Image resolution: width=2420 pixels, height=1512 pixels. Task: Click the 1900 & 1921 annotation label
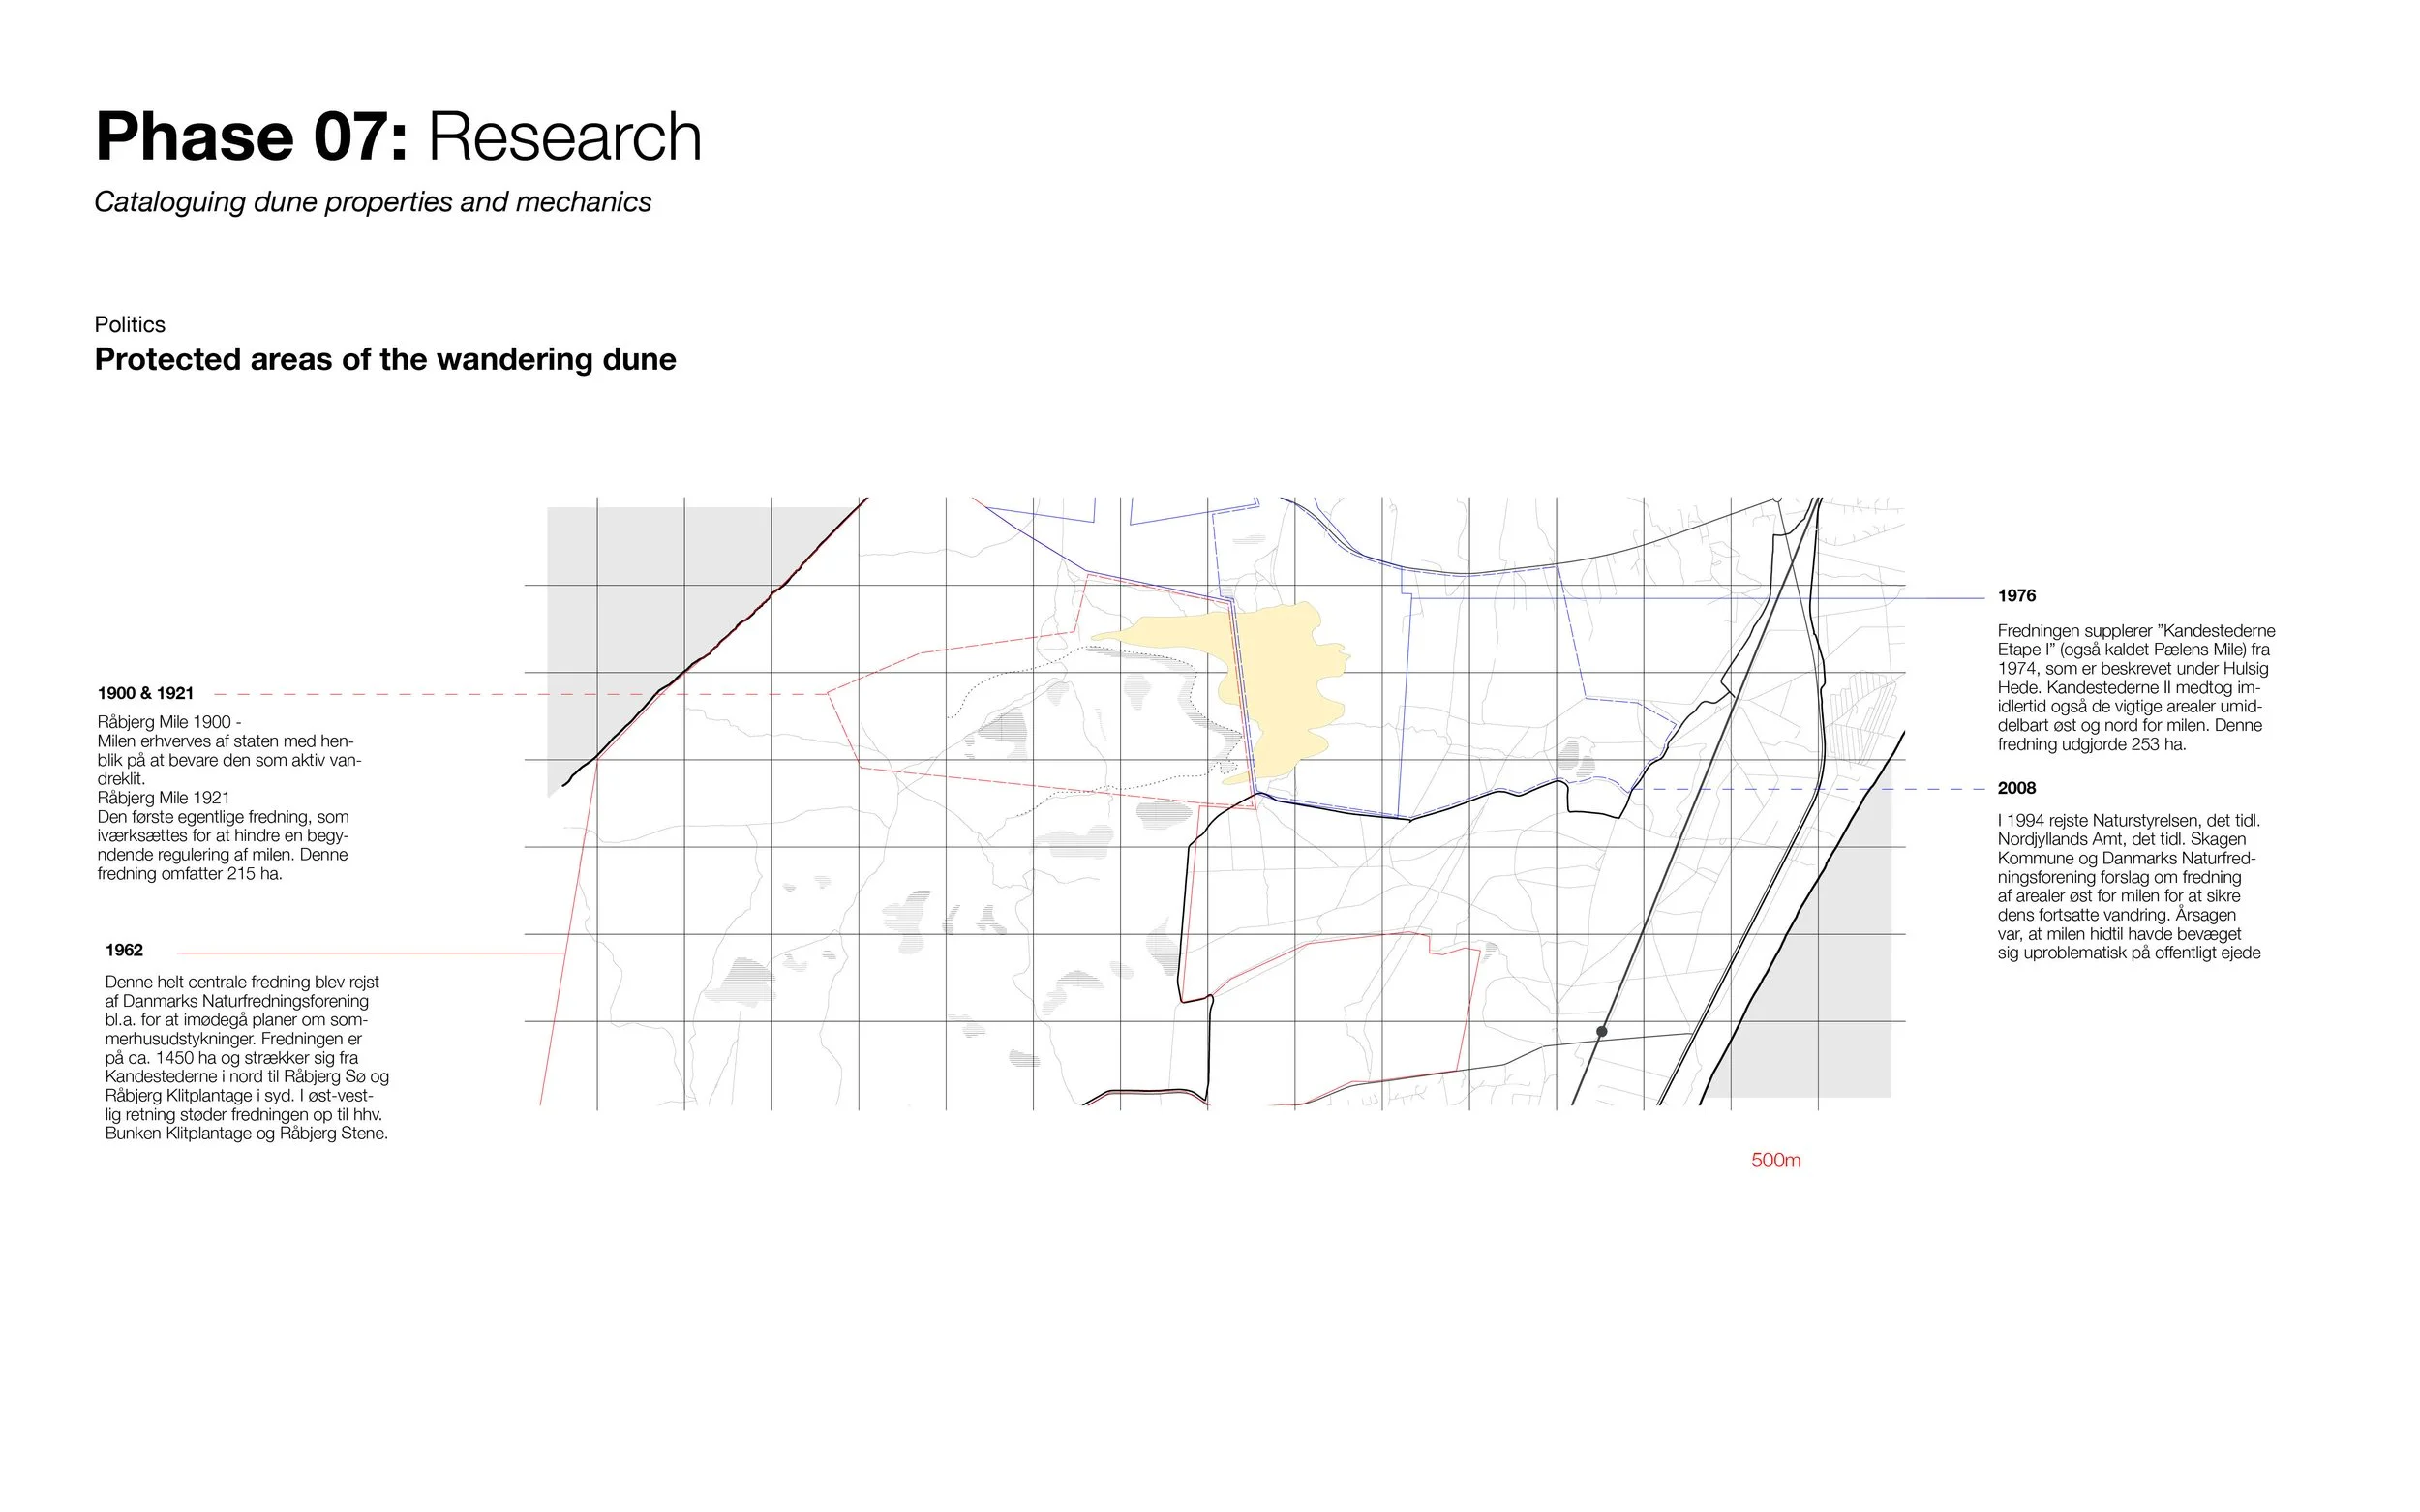[x=146, y=693]
